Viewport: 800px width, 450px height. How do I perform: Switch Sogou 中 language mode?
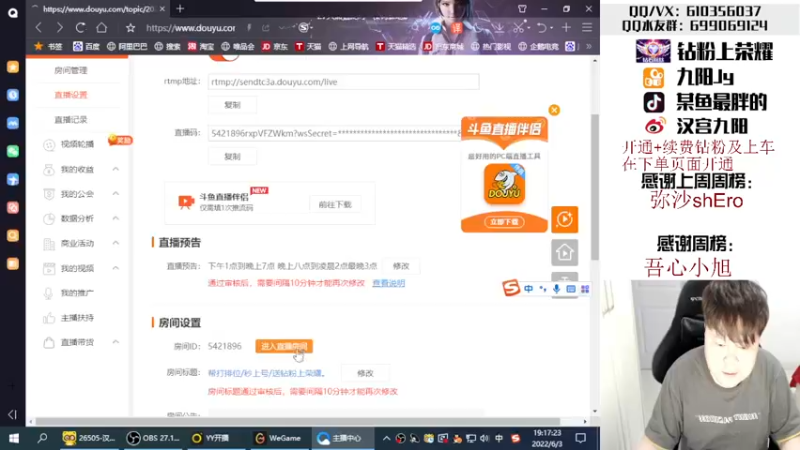coord(529,289)
